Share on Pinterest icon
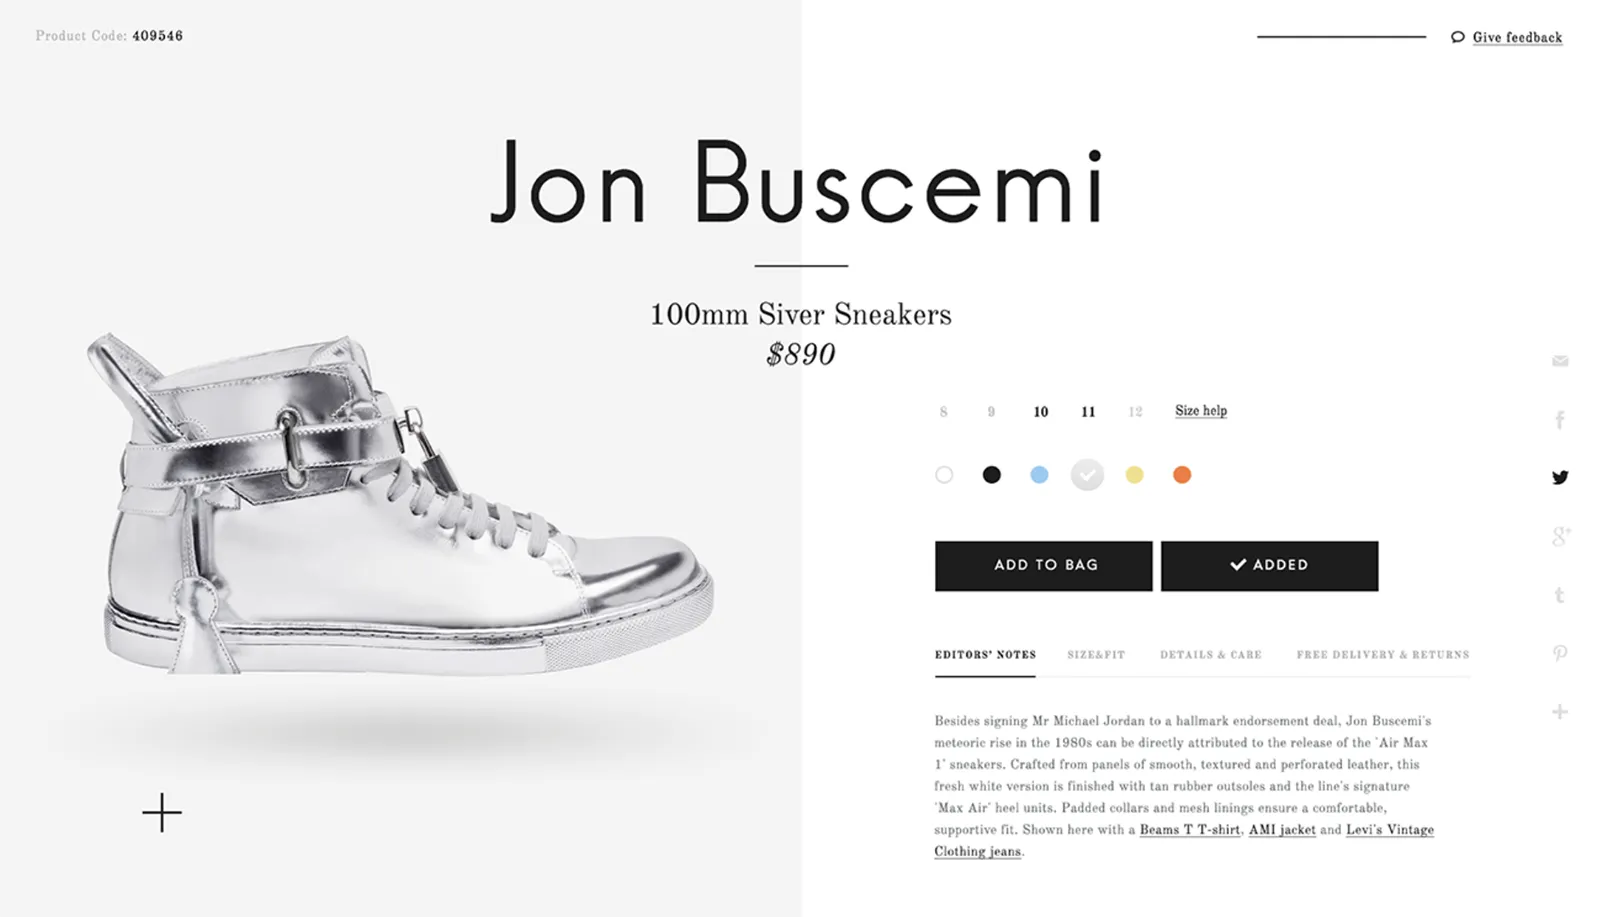Image resolution: width=1600 pixels, height=917 pixels. (1560, 654)
